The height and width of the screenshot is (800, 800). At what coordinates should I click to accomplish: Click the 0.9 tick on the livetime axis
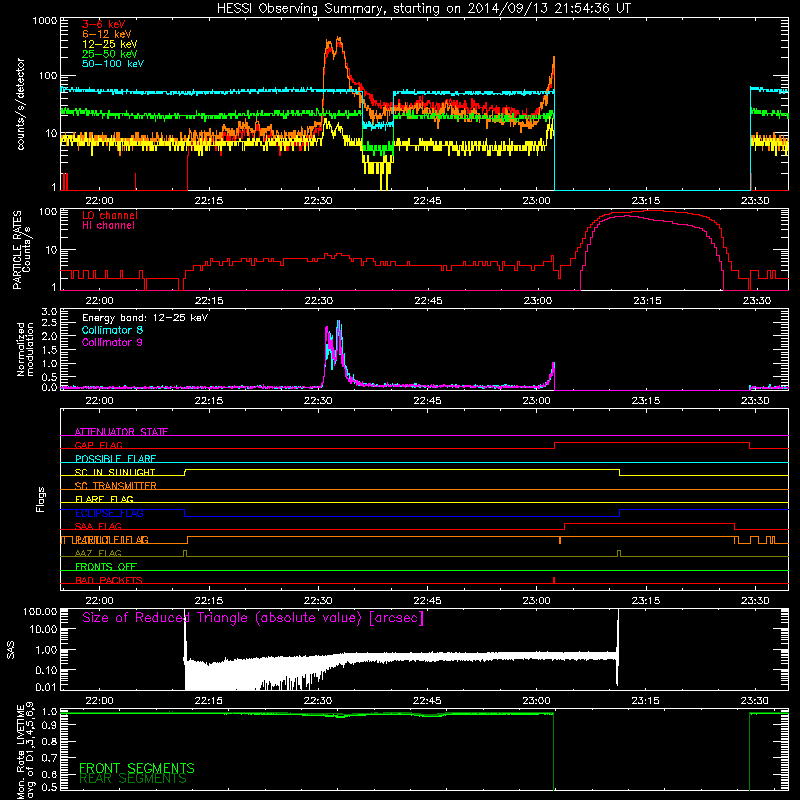point(49,727)
